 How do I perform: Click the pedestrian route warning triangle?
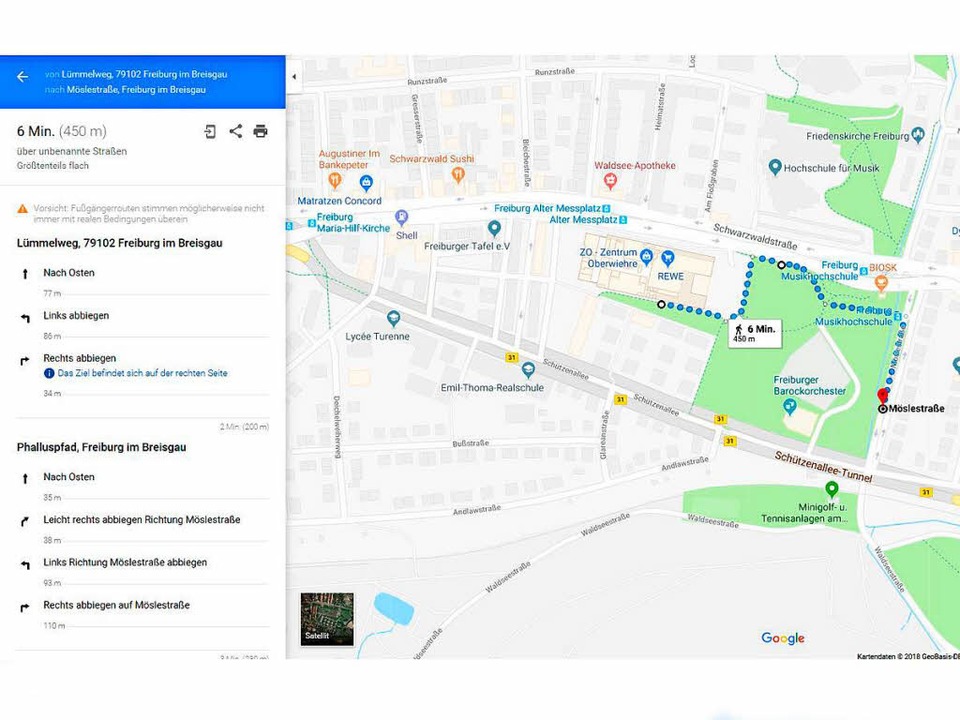23,209
